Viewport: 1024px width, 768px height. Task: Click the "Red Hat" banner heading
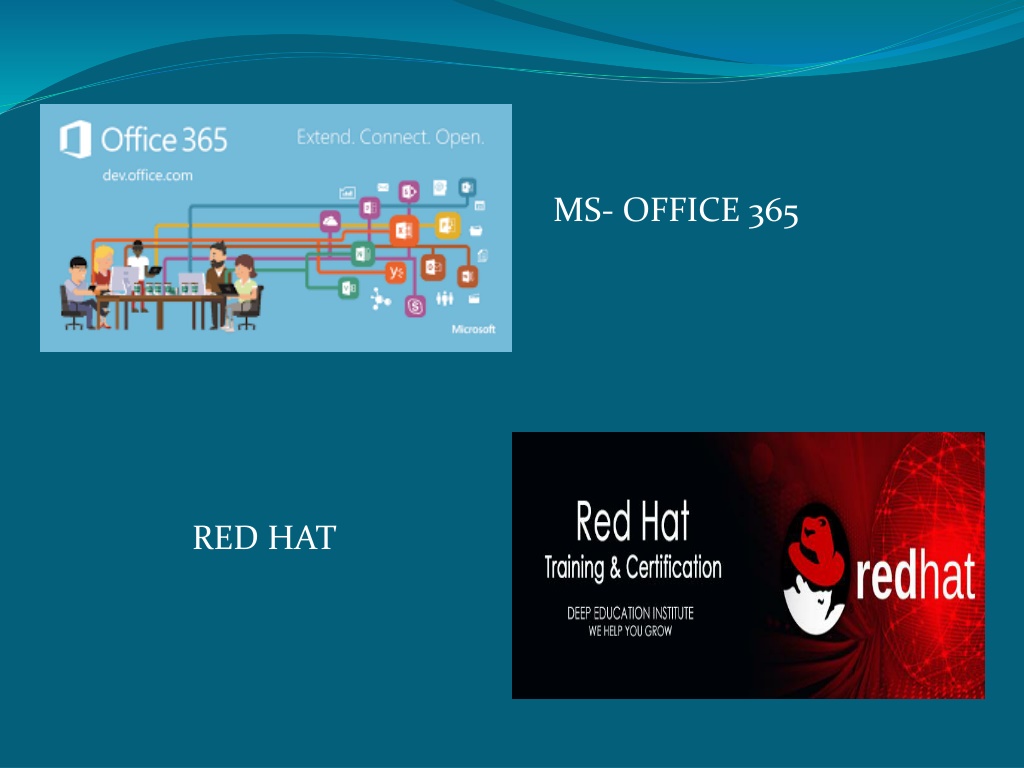click(x=632, y=521)
